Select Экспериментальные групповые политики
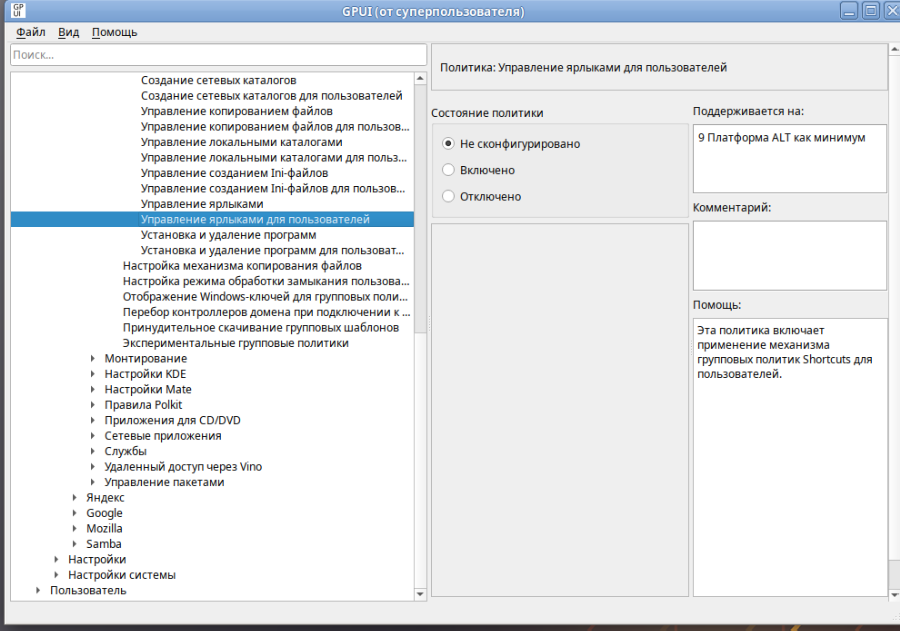This screenshot has height=631, width=900. [235, 343]
